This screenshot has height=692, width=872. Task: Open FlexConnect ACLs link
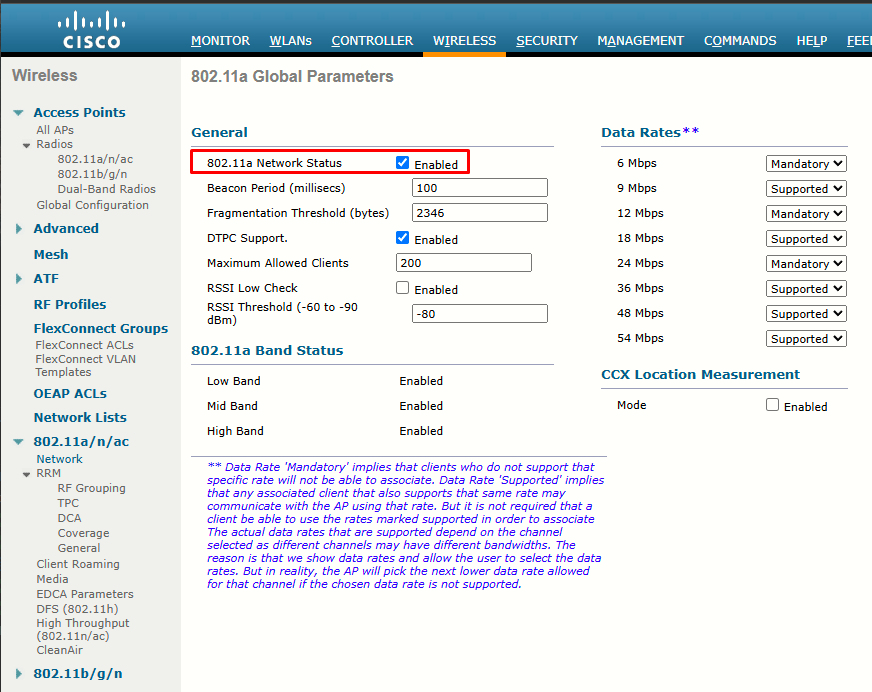[84, 345]
